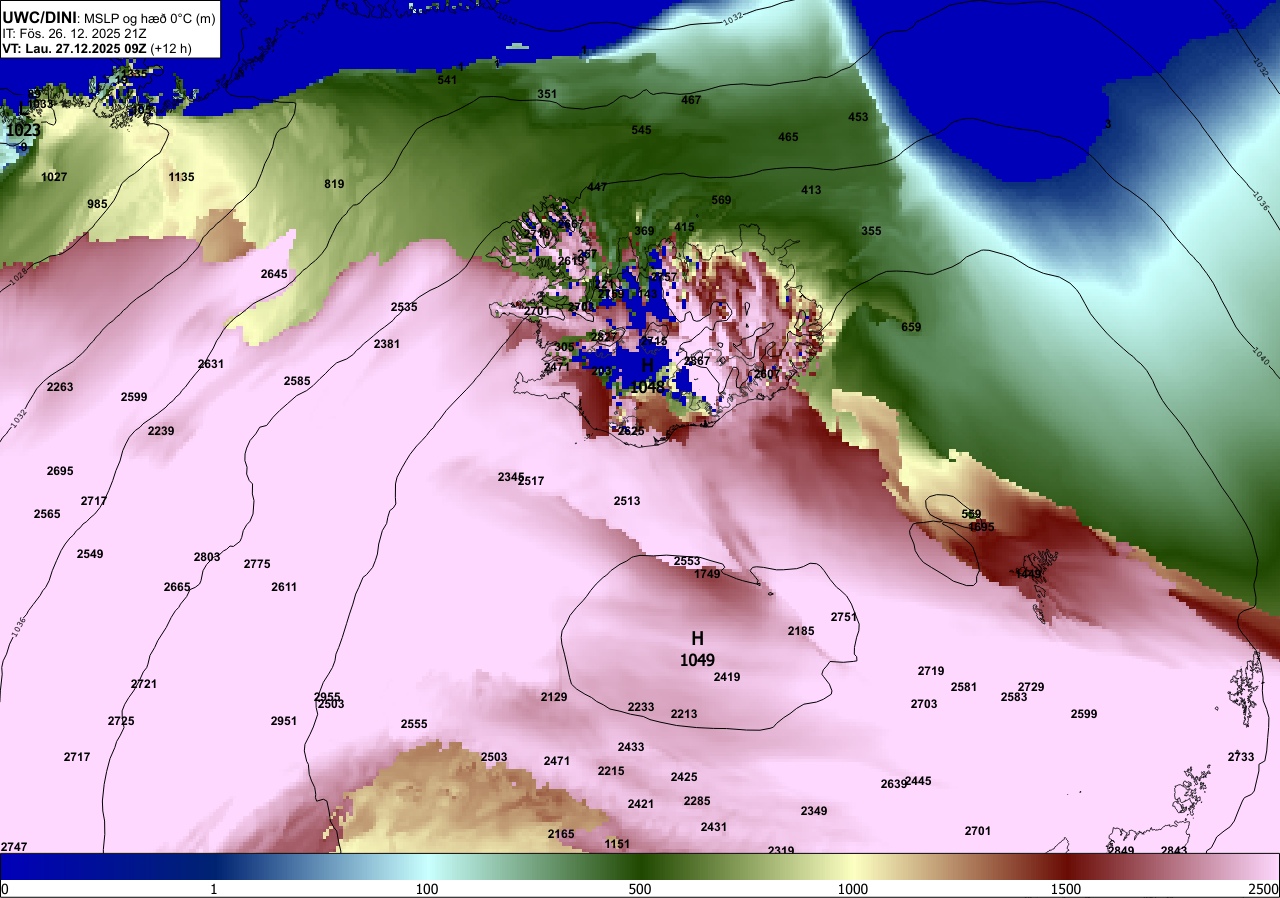This screenshot has width=1280, height=898.
Task: Click the height value 545
Action: [641, 130]
